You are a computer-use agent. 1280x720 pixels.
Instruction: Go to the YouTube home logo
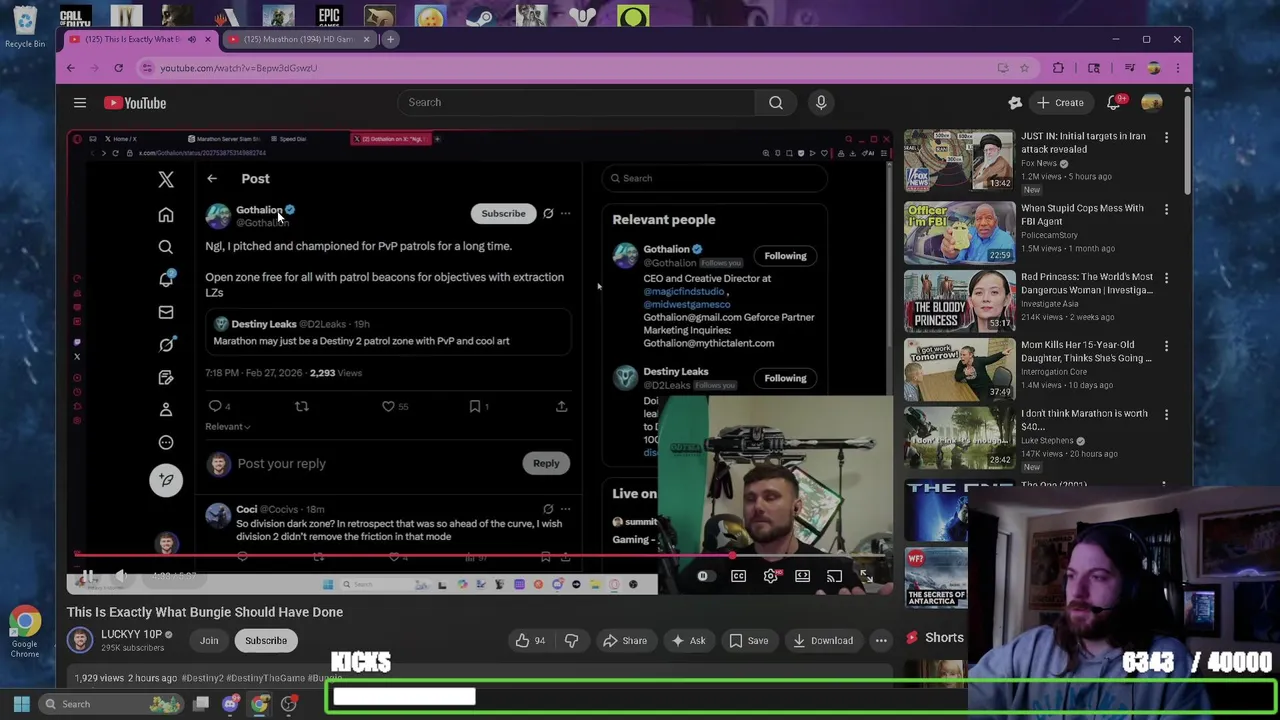point(135,102)
